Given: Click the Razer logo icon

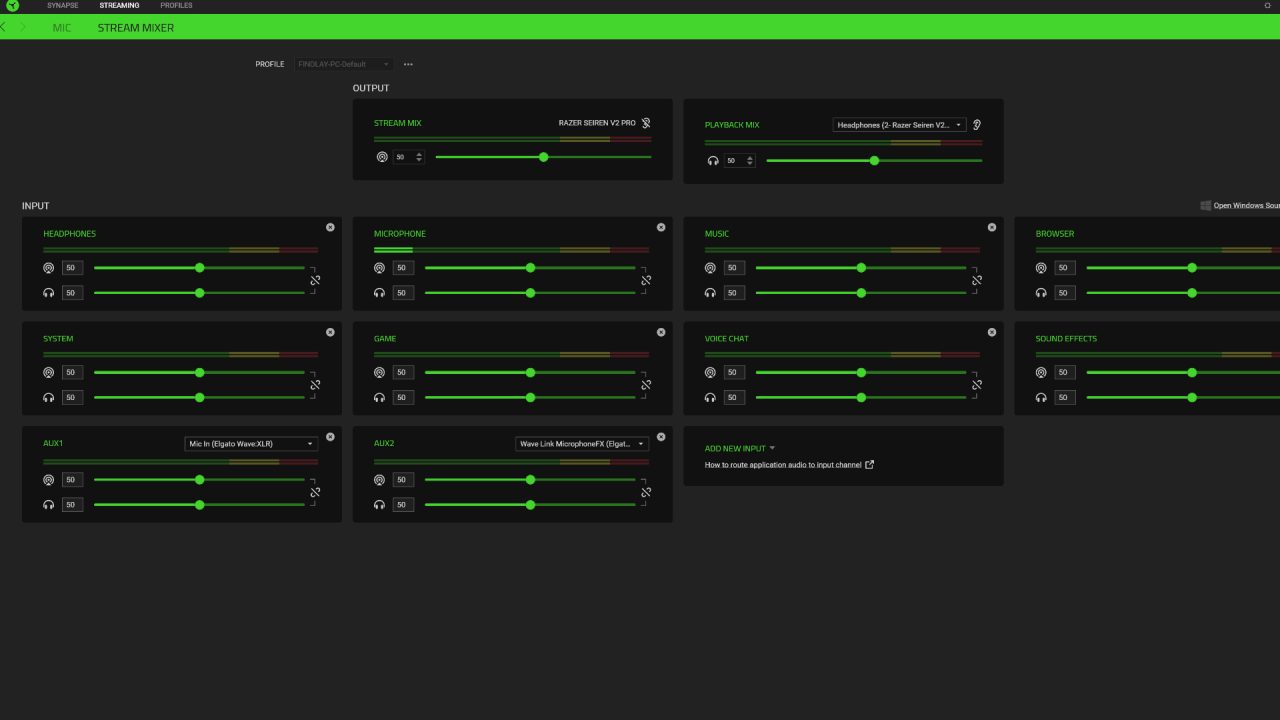Looking at the screenshot, I should pyautogui.click(x=12, y=6).
